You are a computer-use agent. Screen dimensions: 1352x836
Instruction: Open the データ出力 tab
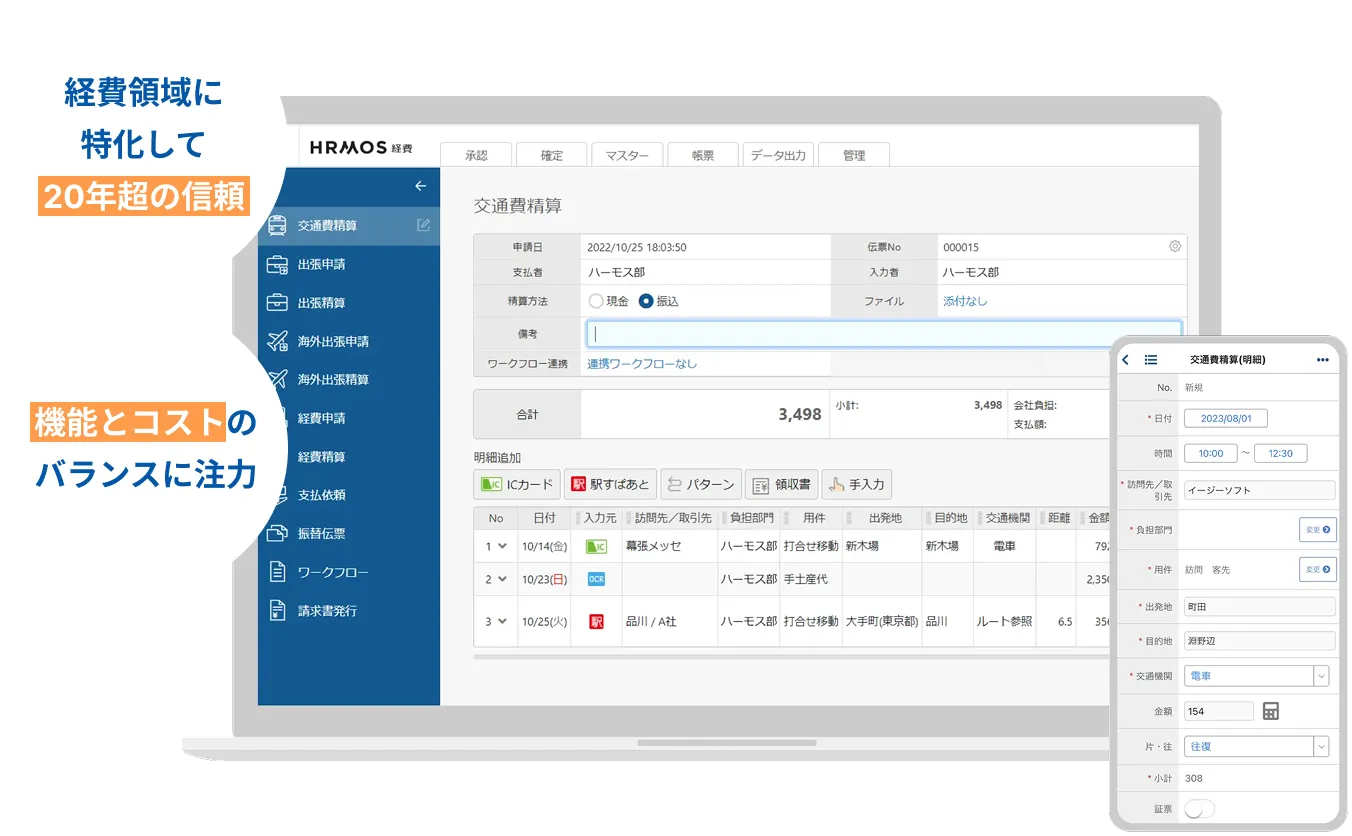[778, 155]
